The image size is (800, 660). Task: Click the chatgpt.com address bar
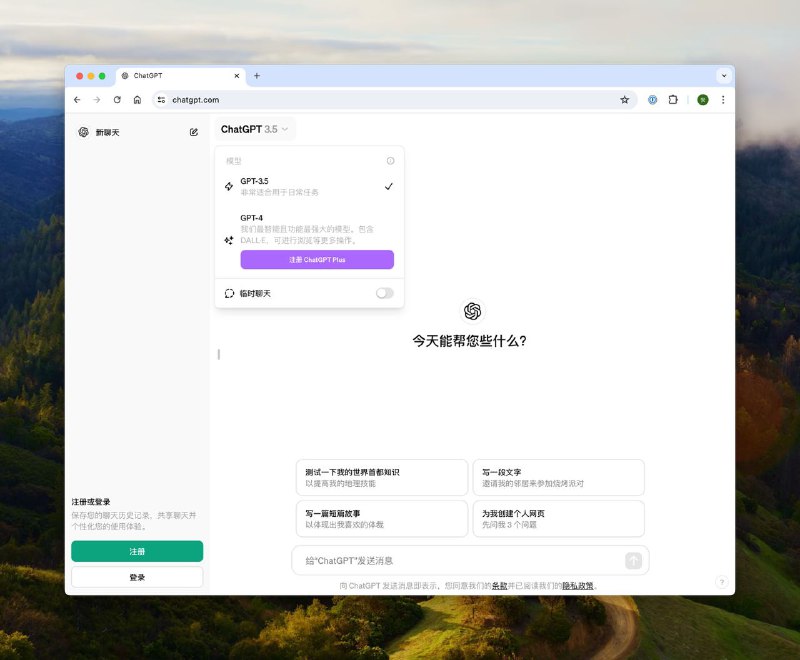(x=393, y=100)
